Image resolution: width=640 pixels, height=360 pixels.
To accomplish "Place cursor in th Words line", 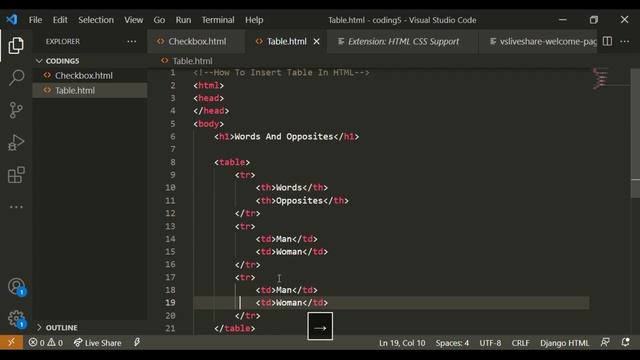I will [291, 187].
